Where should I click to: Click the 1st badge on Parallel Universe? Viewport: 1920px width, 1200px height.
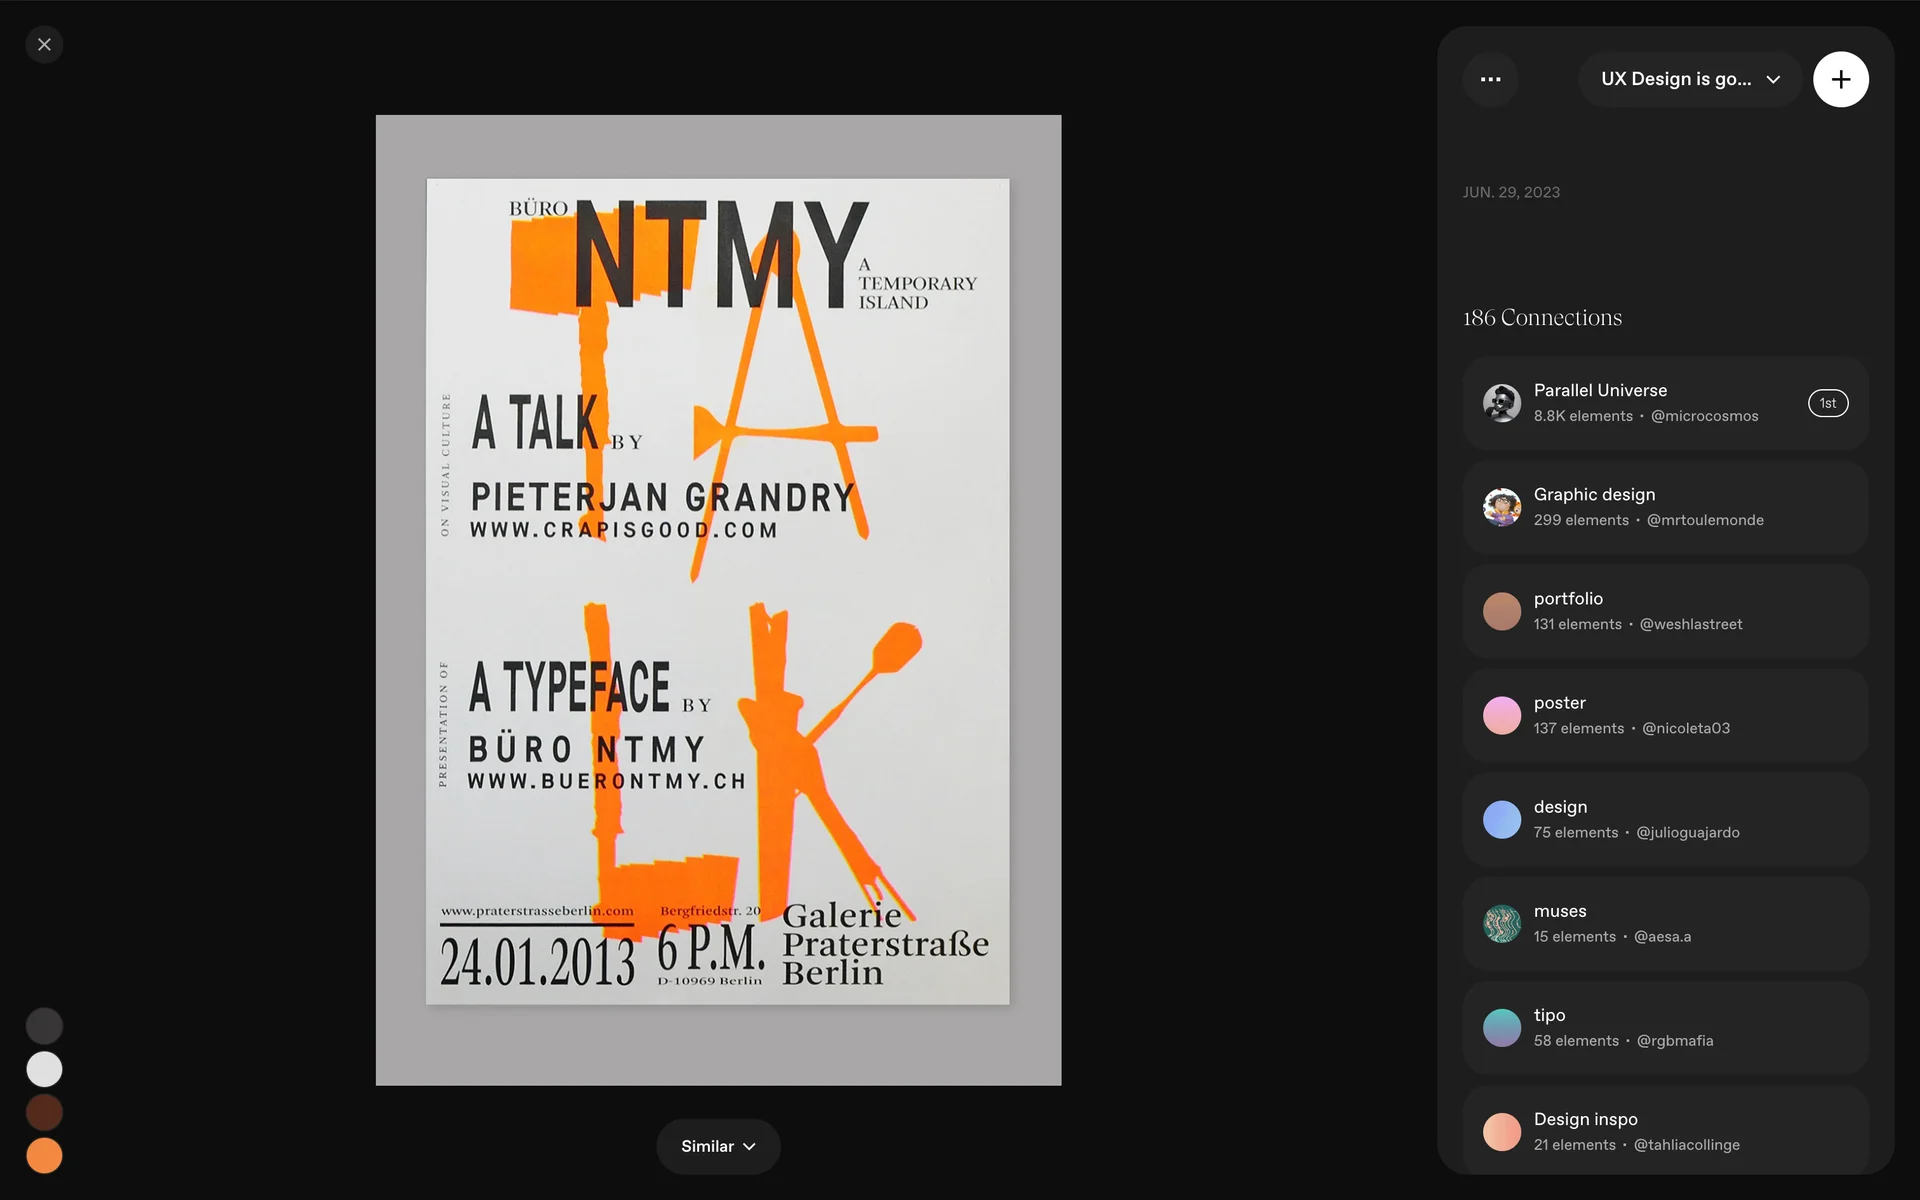coord(1827,403)
